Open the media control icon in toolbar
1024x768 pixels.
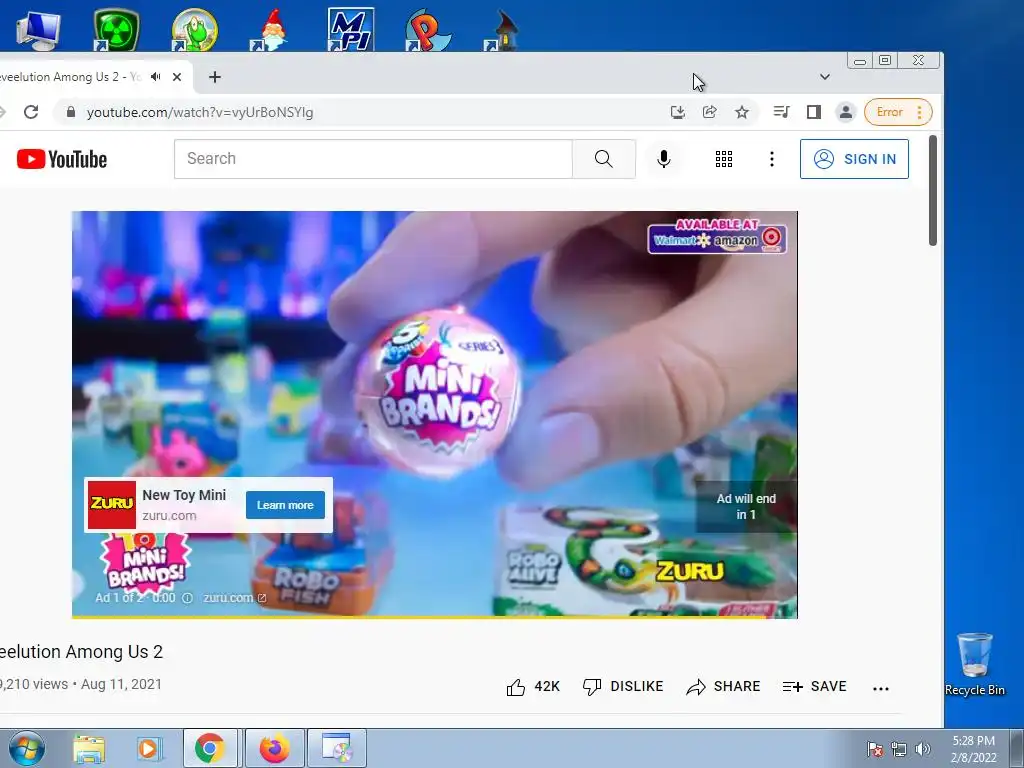pos(781,112)
